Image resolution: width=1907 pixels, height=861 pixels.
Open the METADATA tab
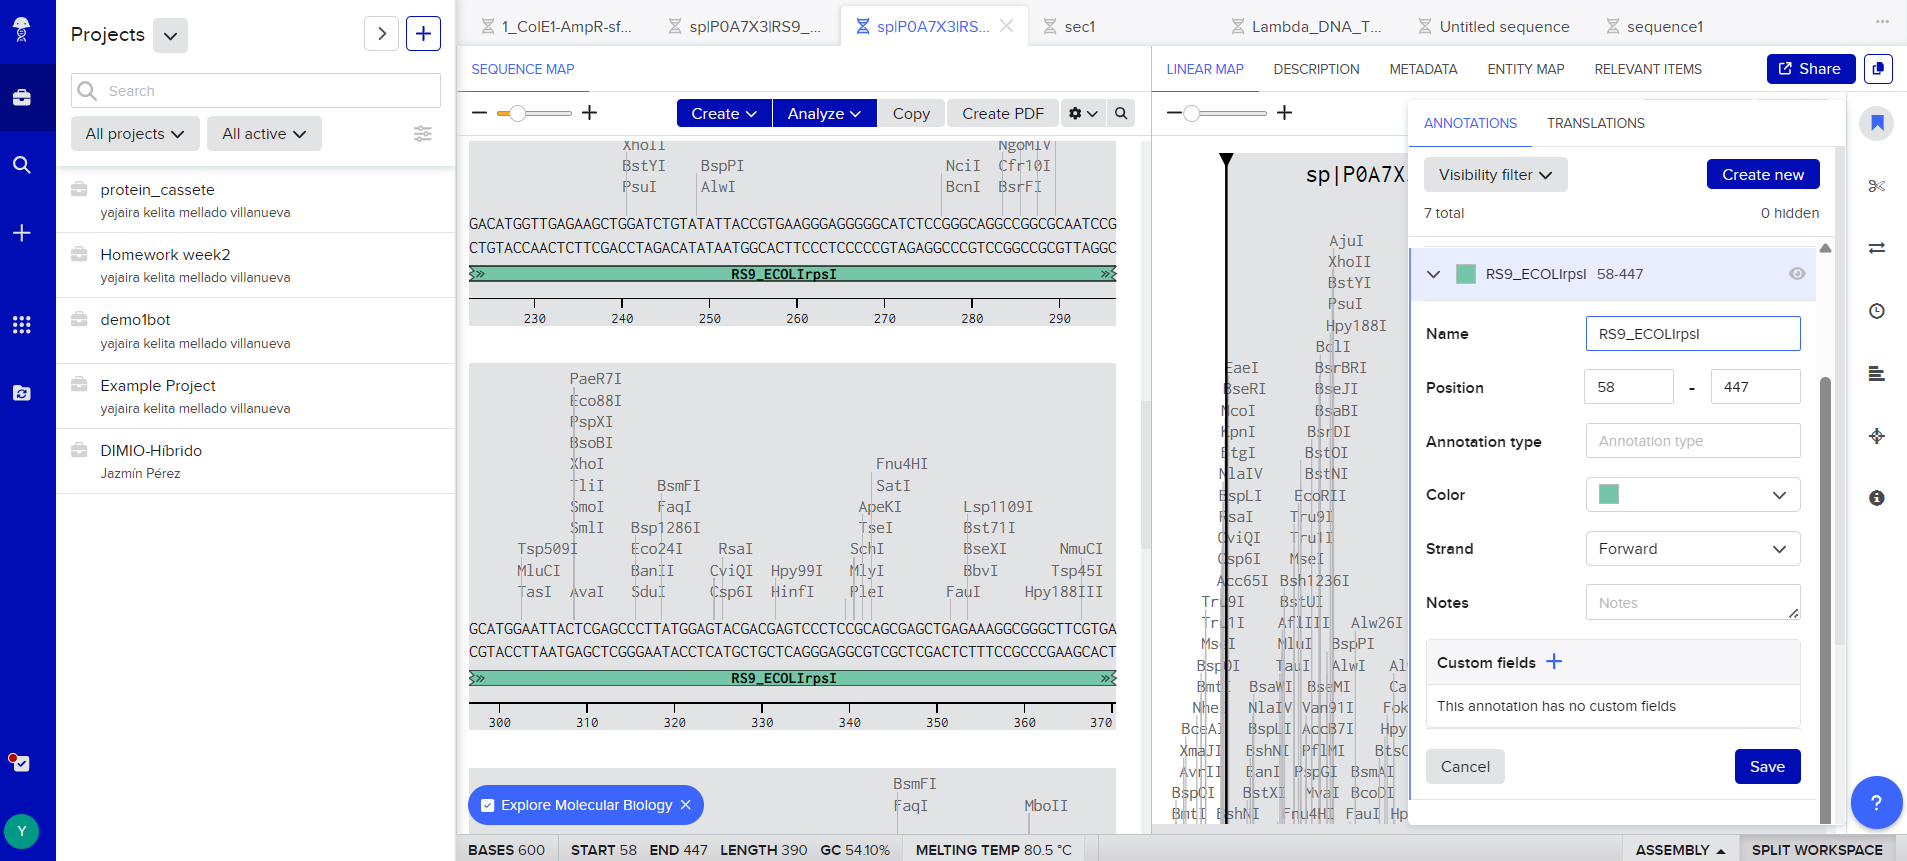click(x=1422, y=69)
